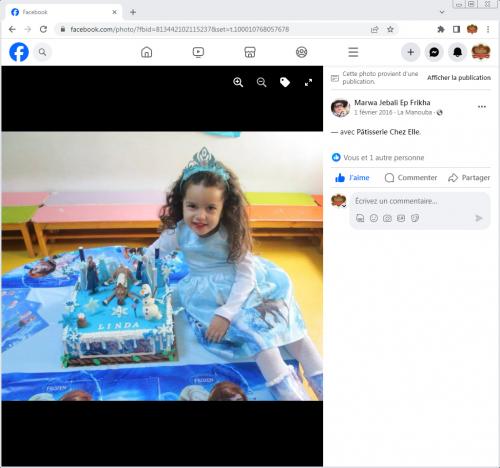Open tab search chevron dropdown
This screenshot has height=468, width=500.
click(x=442, y=12)
